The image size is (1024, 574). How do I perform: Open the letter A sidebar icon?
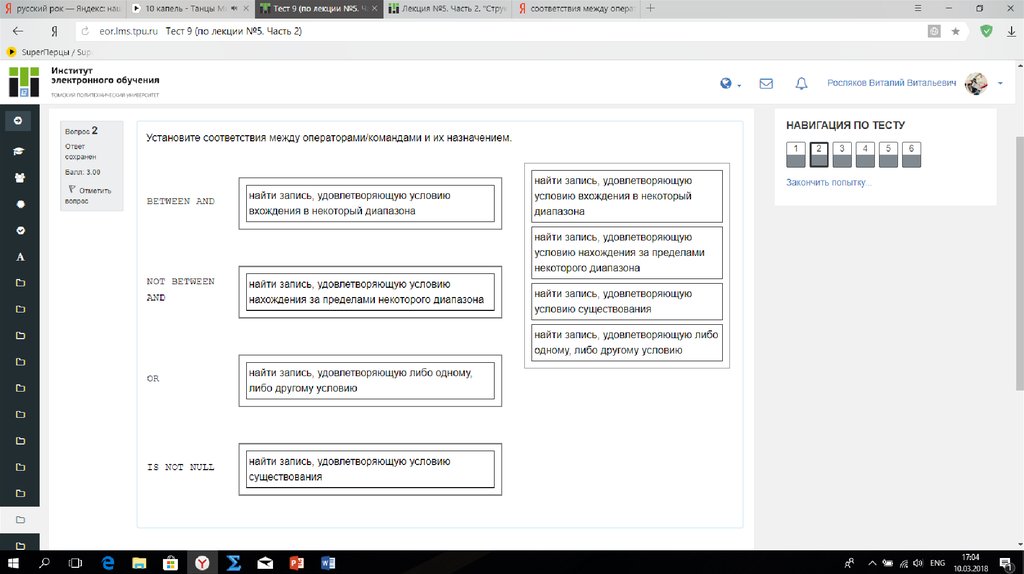[x=20, y=257]
